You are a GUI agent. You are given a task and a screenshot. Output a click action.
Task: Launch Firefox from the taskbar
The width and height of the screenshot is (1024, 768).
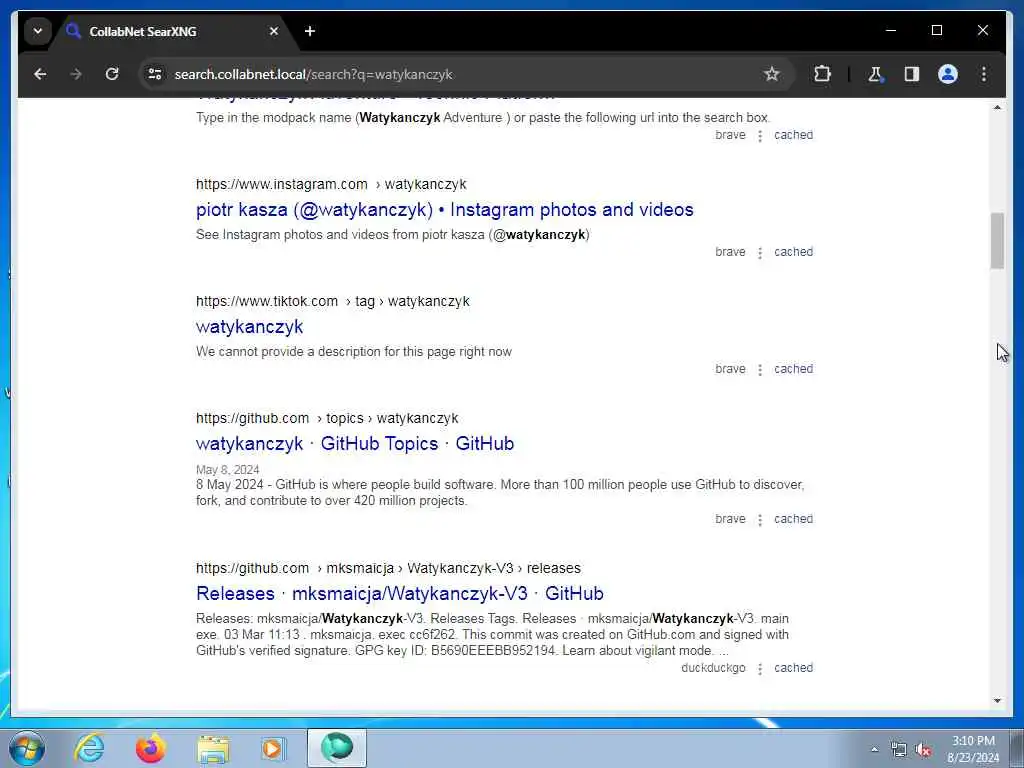[150, 748]
